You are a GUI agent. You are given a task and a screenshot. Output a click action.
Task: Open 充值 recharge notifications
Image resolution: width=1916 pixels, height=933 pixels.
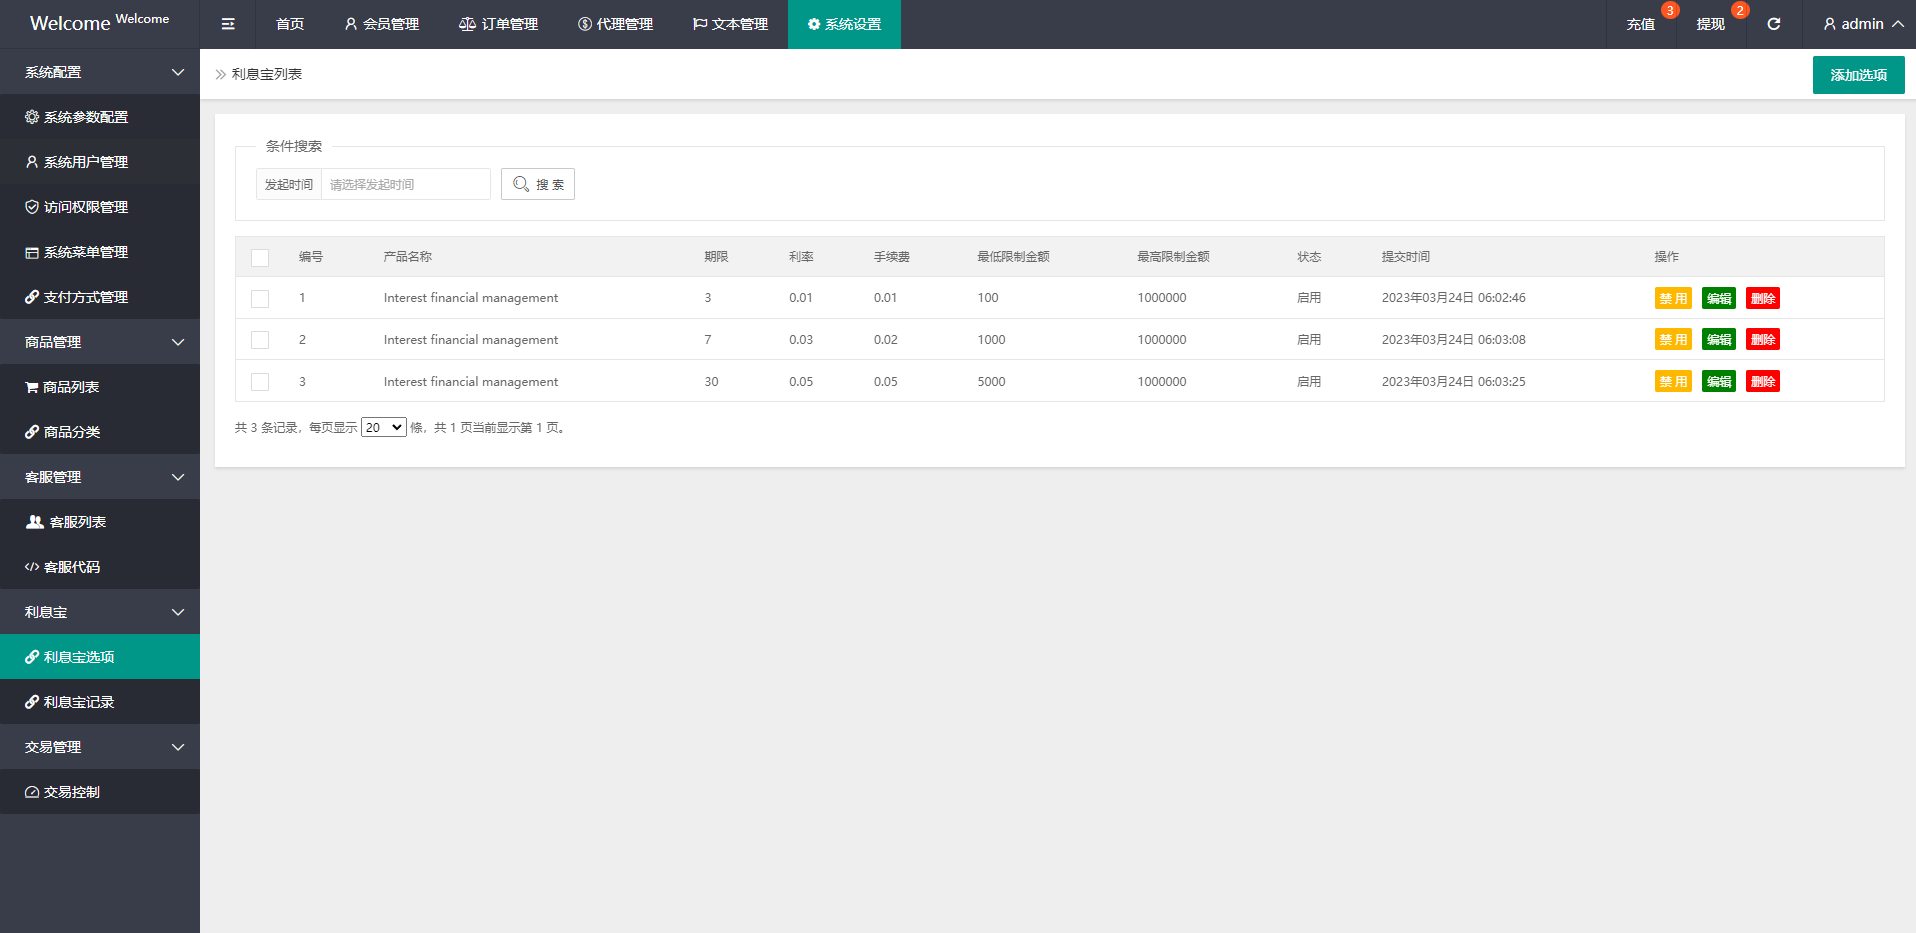pos(1640,24)
